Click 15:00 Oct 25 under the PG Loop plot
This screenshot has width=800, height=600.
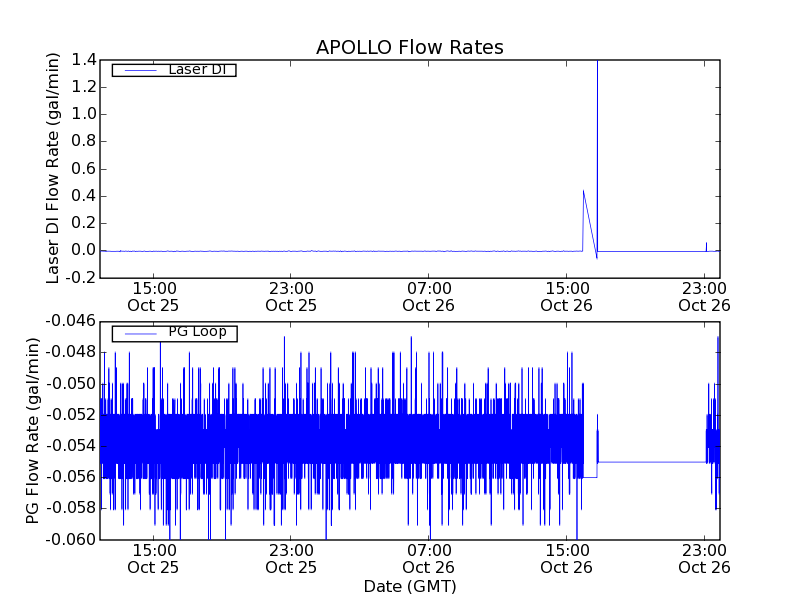pos(153,559)
